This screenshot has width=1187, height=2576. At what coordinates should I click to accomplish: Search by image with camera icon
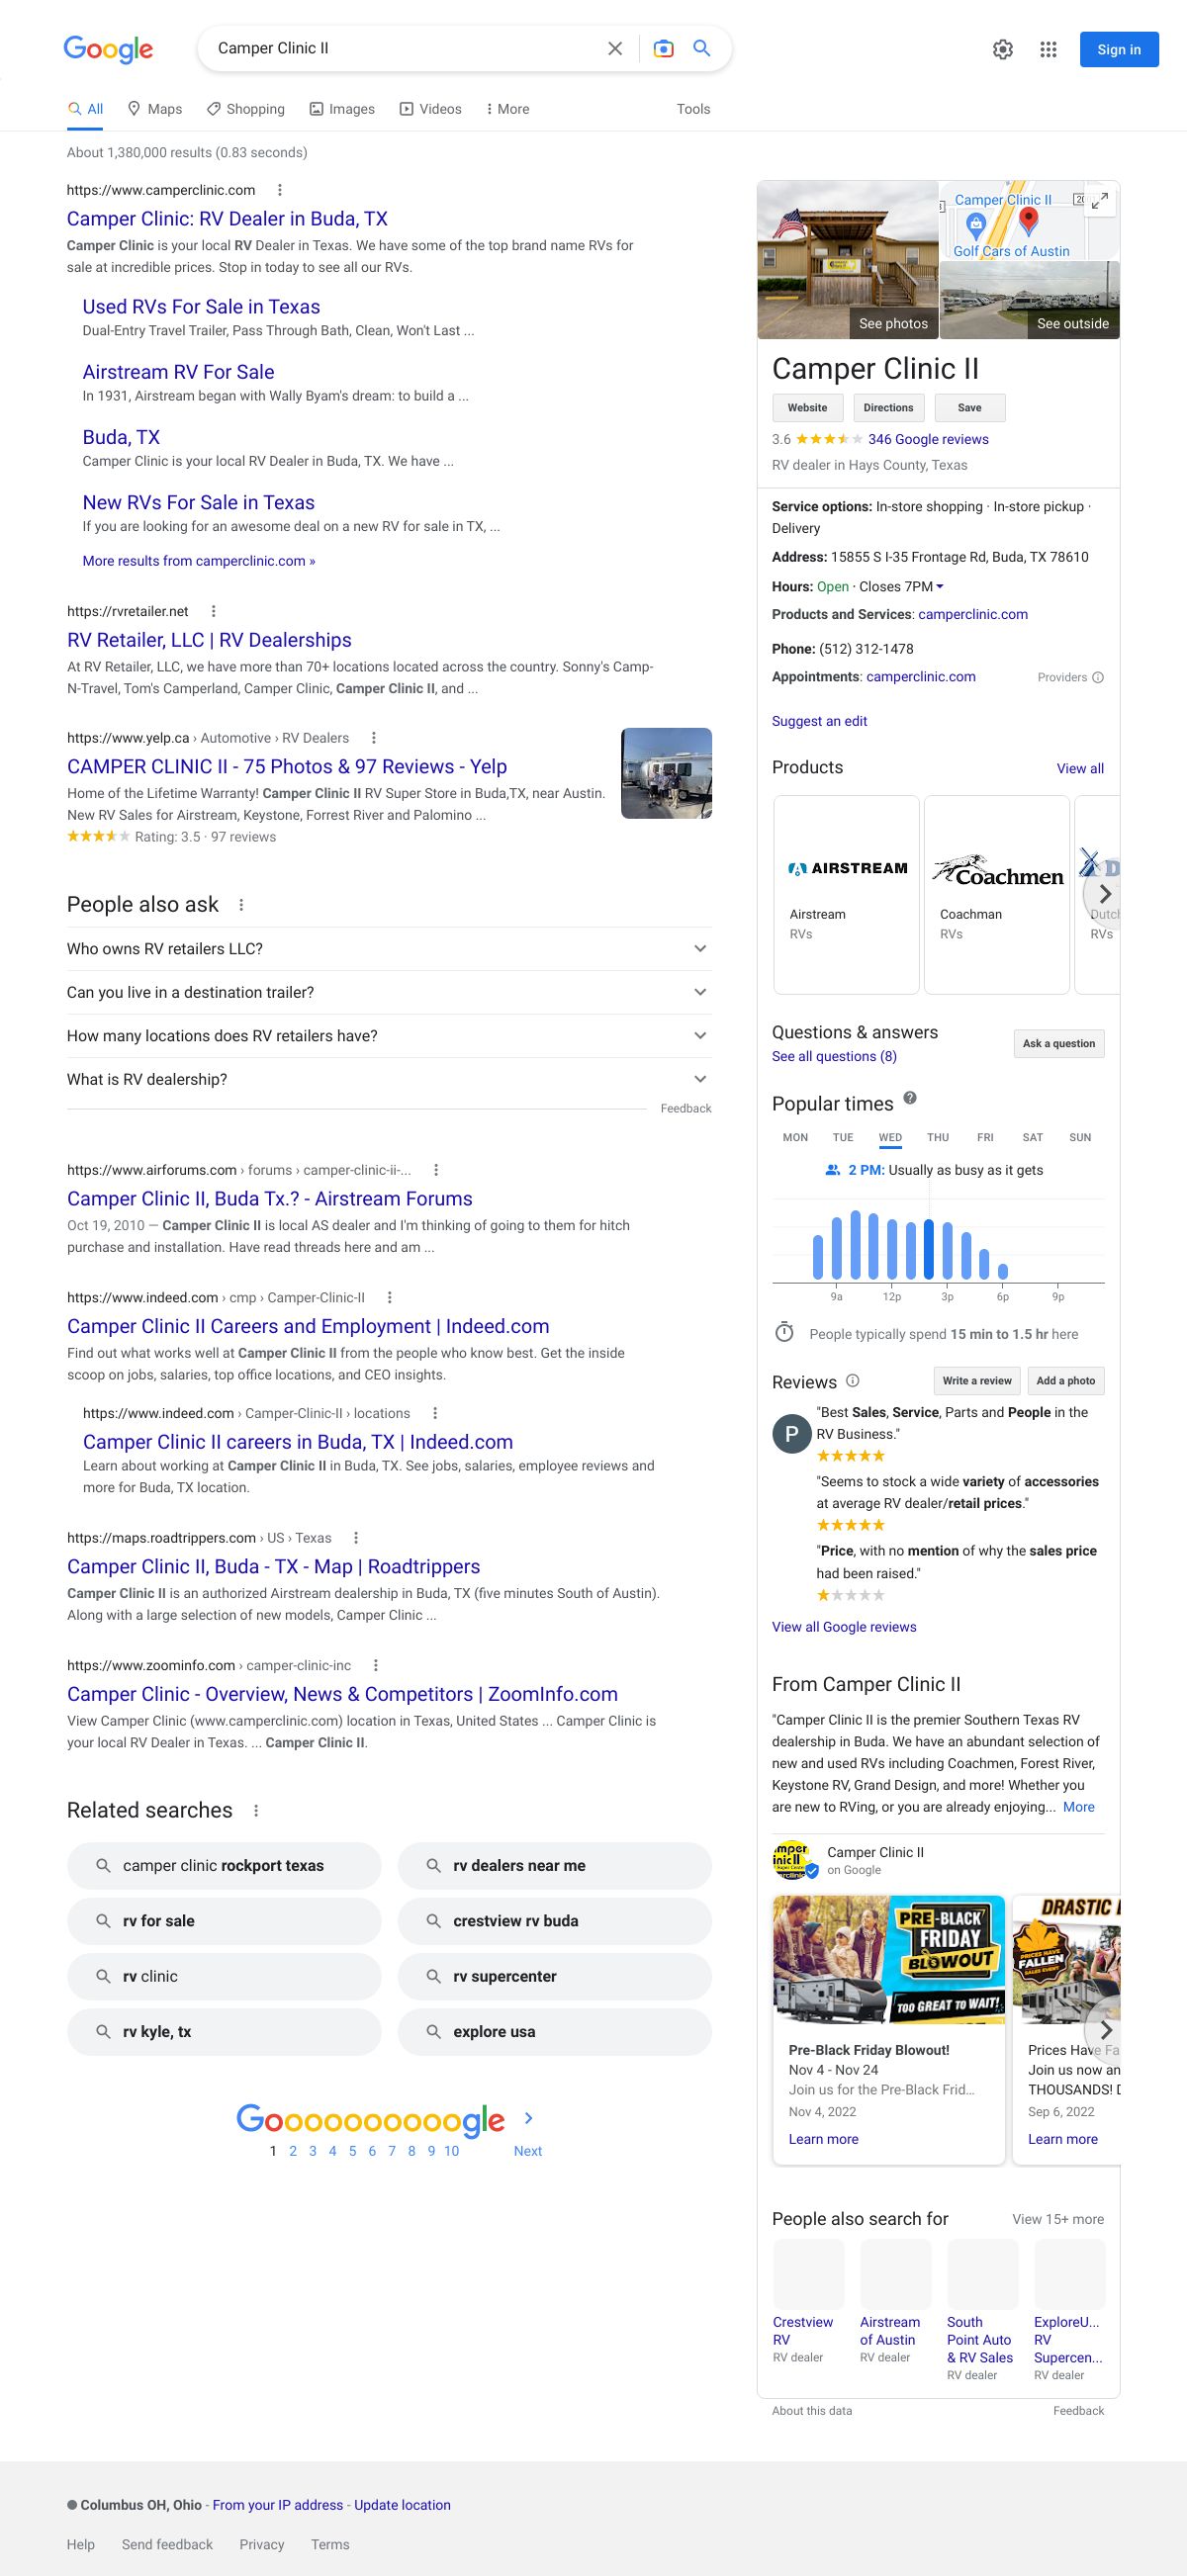(663, 49)
